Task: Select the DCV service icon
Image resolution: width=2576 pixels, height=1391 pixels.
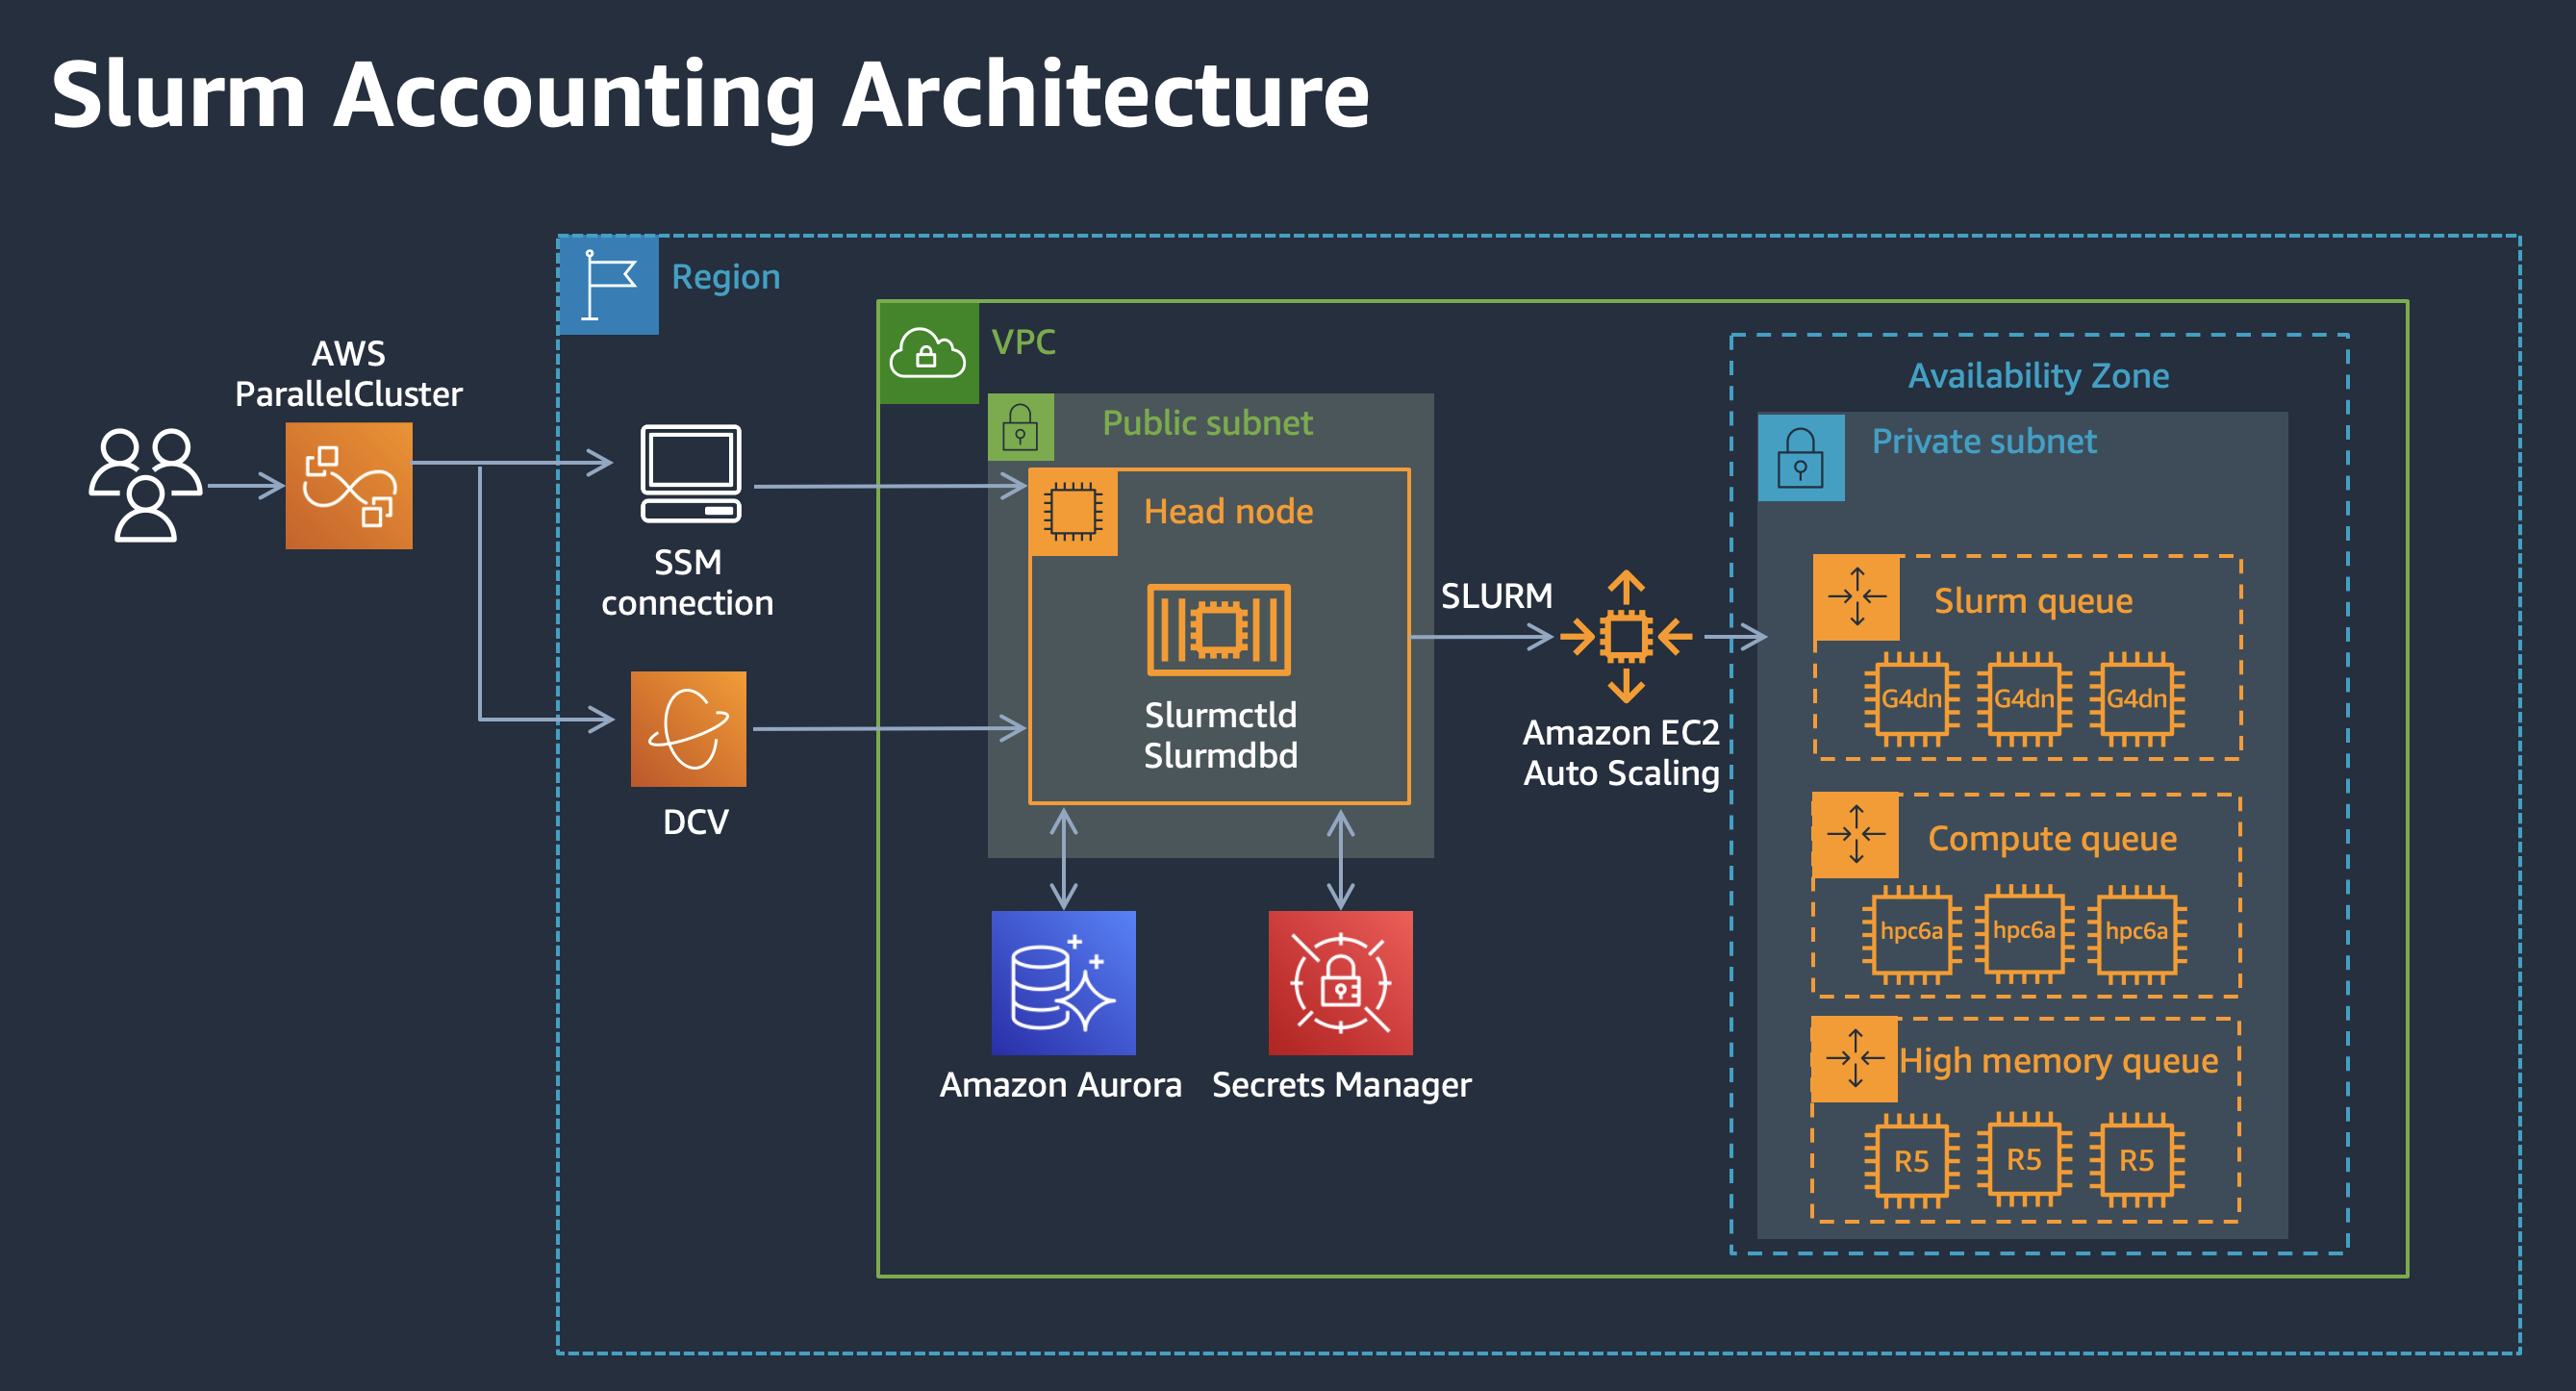Action: (x=689, y=729)
